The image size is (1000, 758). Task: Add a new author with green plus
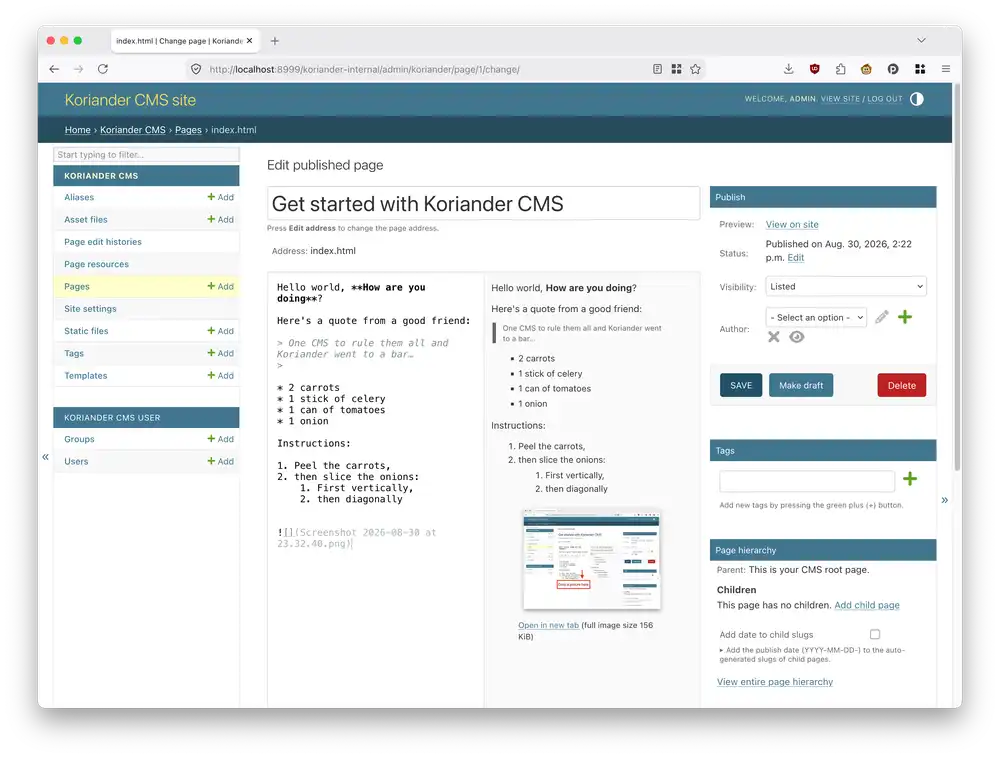pos(905,317)
